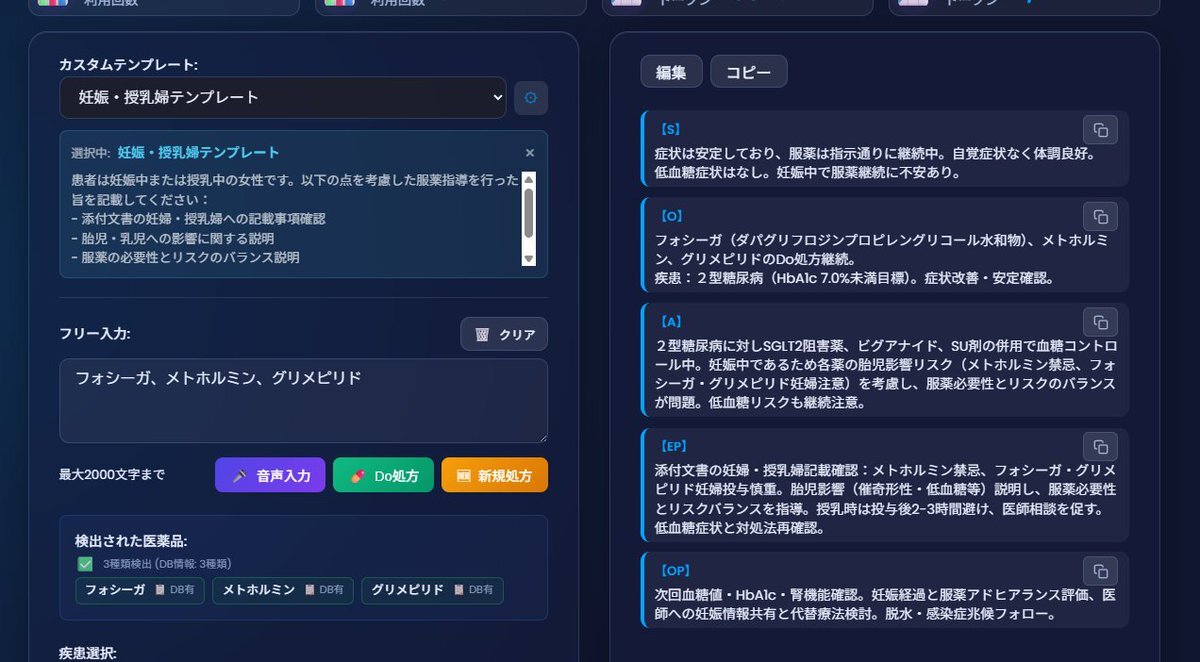This screenshot has width=1200, height=662.
Task: Click the template description scrollbar up arrow
Action: (x=529, y=179)
